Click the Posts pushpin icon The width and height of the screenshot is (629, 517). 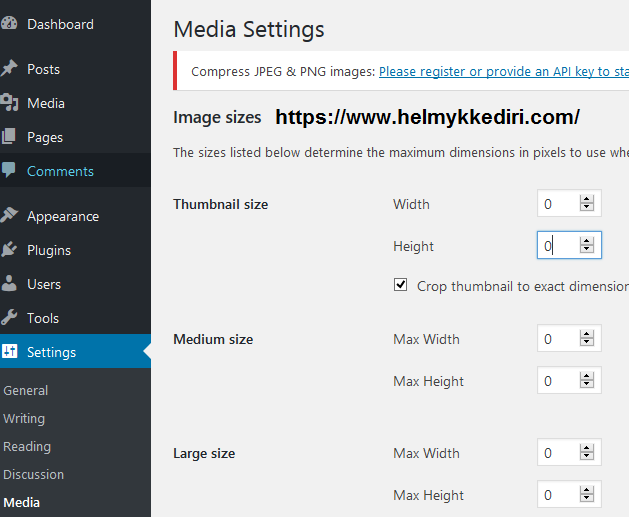pos(10,69)
